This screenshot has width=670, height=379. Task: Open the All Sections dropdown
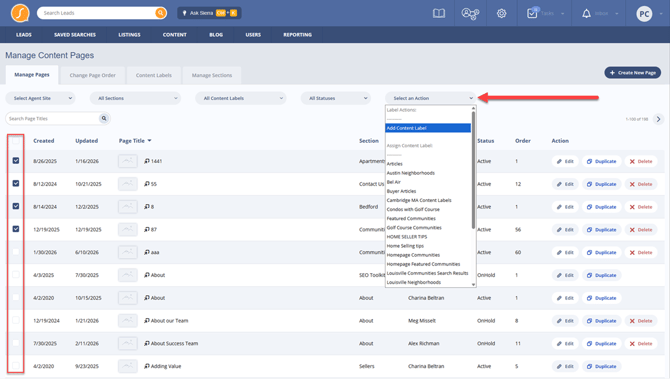[135, 98]
